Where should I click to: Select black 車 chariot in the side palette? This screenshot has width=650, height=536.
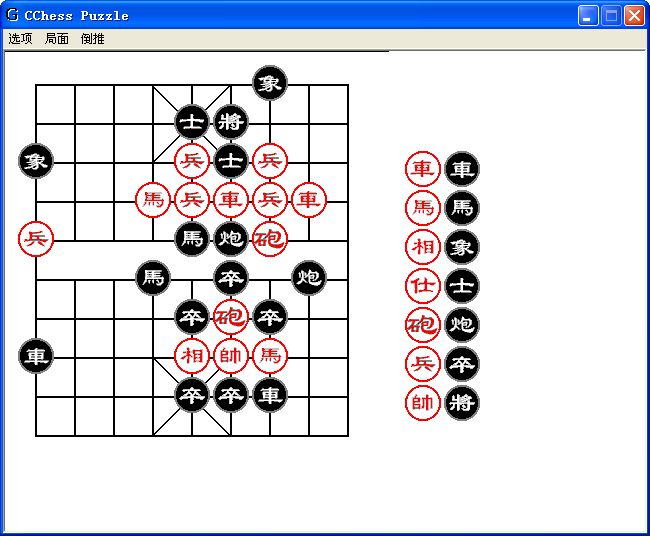(x=461, y=169)
